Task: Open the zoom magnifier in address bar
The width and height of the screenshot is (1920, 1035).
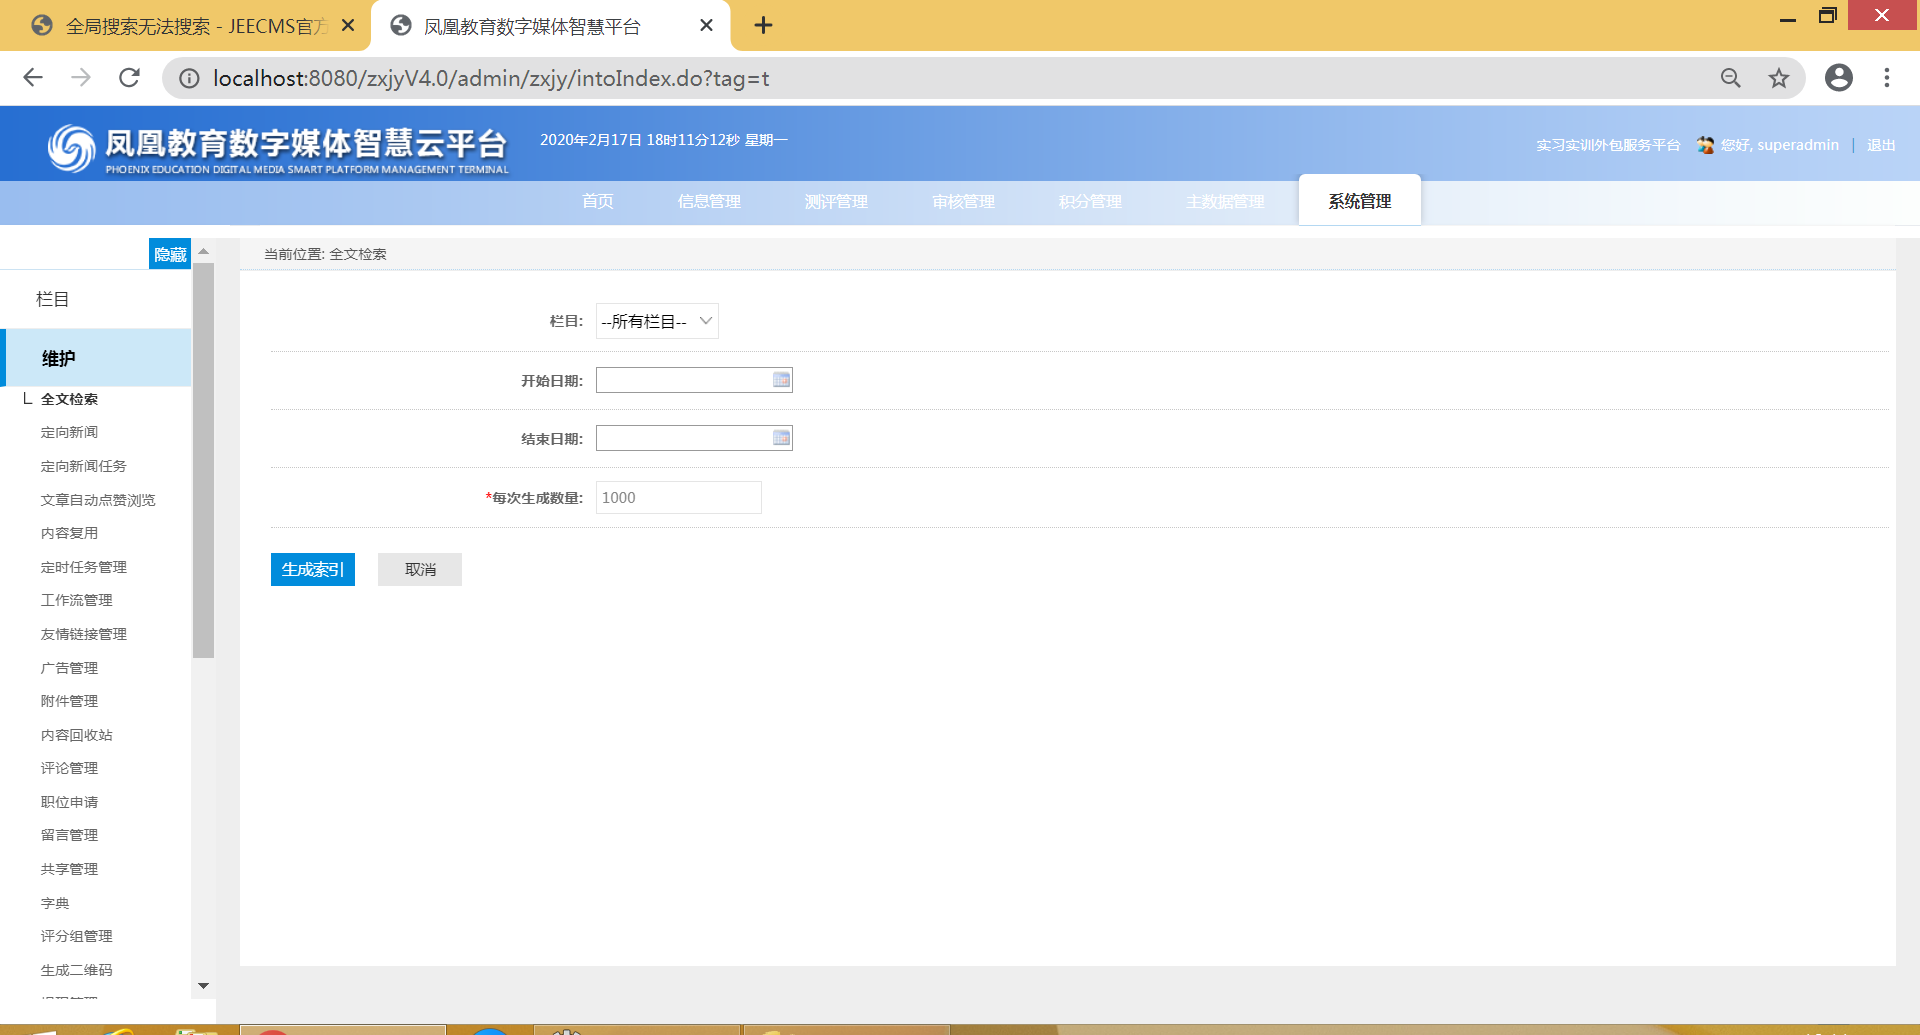Action: (1731, 78)
